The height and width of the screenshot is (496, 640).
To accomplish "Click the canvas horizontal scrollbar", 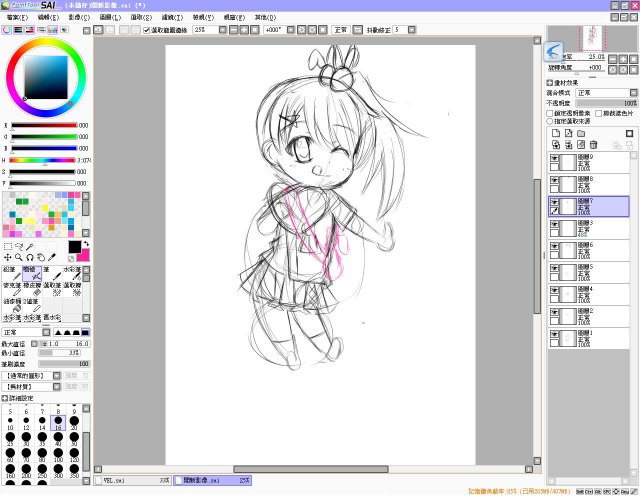I will [x=311, y=469].
